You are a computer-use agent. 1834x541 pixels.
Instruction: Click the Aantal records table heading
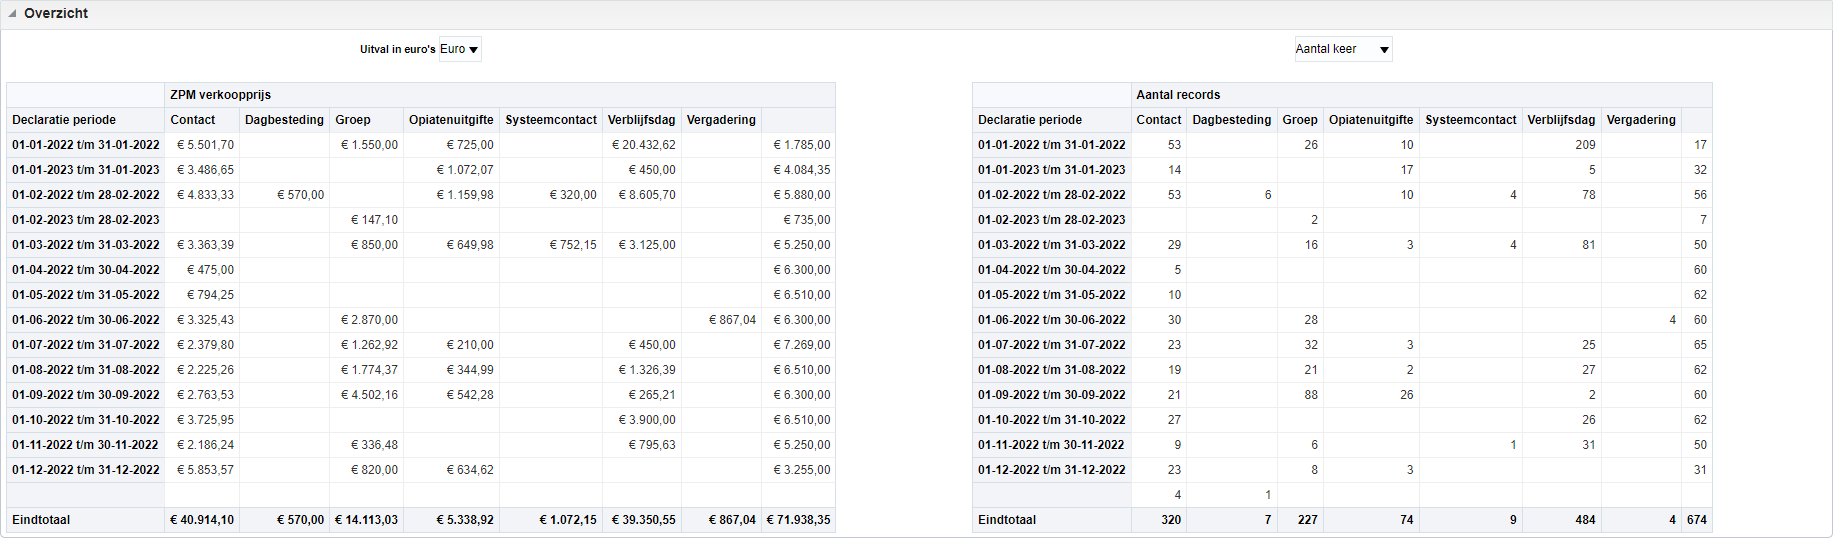click(1178, 95)
